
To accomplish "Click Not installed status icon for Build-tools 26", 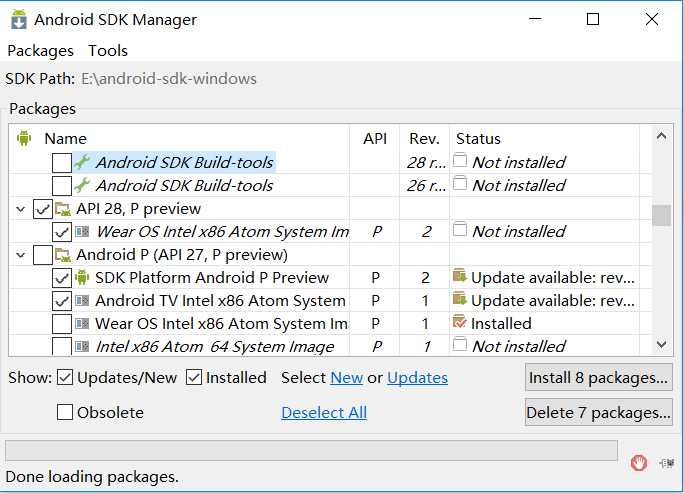I will click(x=460, y=183).
